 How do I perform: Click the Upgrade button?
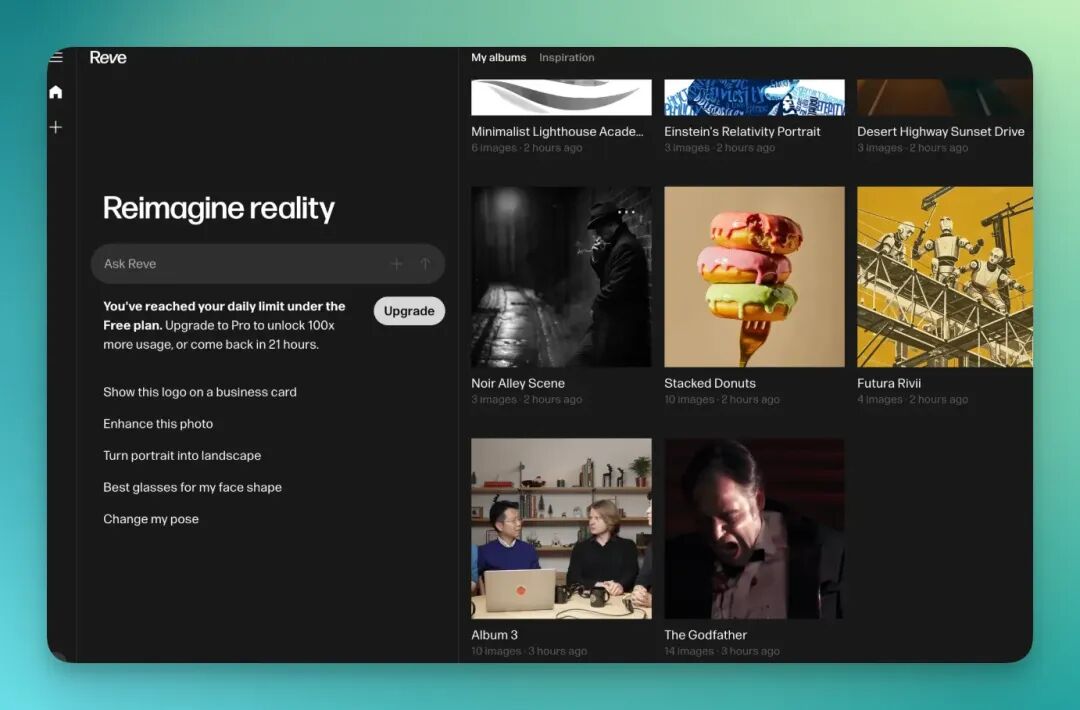tap(409, 311)
